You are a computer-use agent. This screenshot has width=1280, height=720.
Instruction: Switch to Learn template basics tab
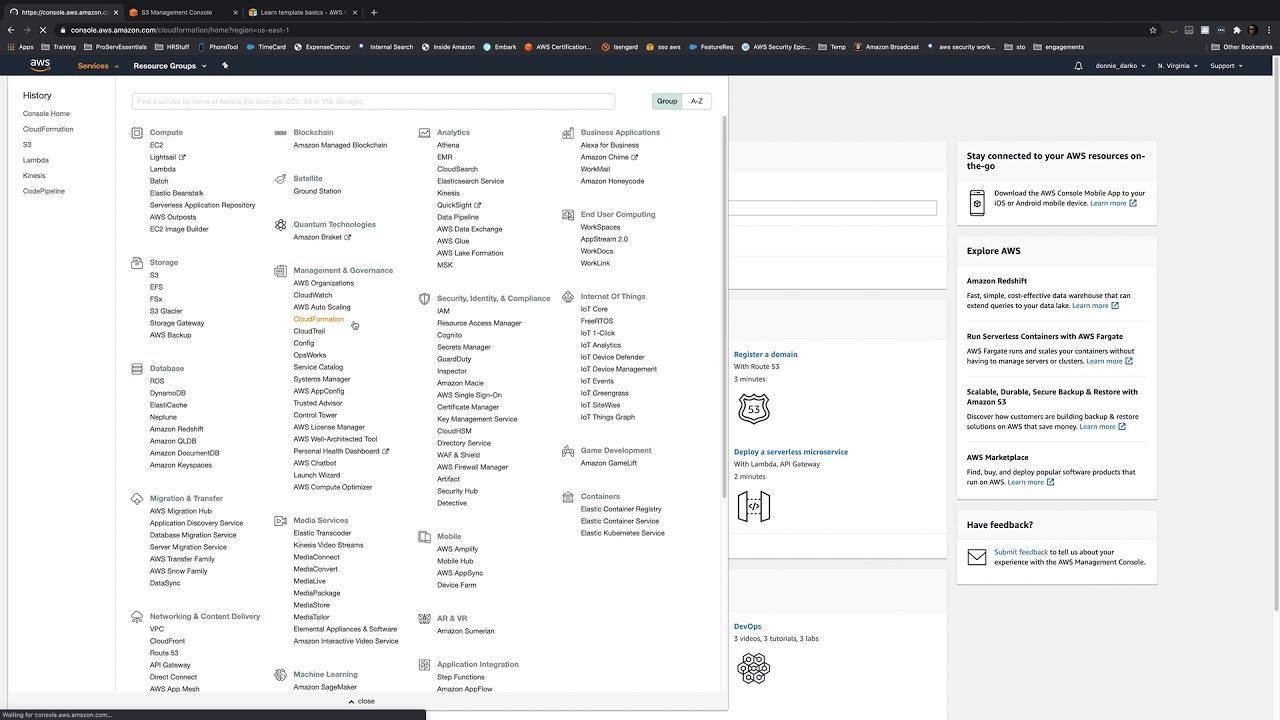303,12
